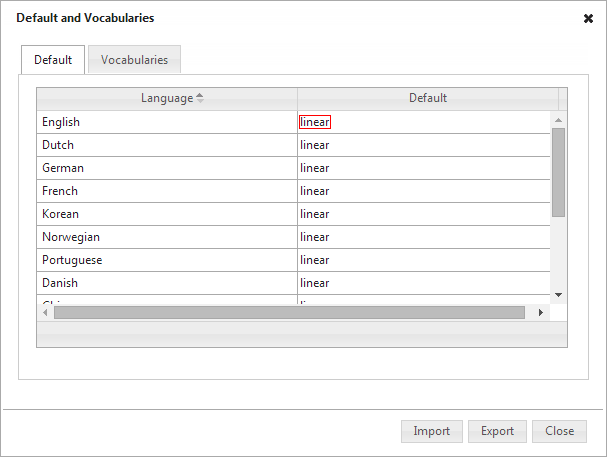Image resolution: width=607 pixels, height=457 pixels.
Task: Select the Default tab
Action: click(53, 60)
